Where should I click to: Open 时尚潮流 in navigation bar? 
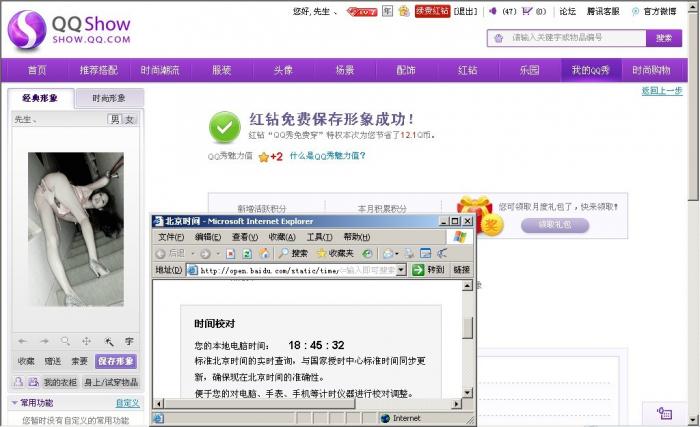click(160, 70)
